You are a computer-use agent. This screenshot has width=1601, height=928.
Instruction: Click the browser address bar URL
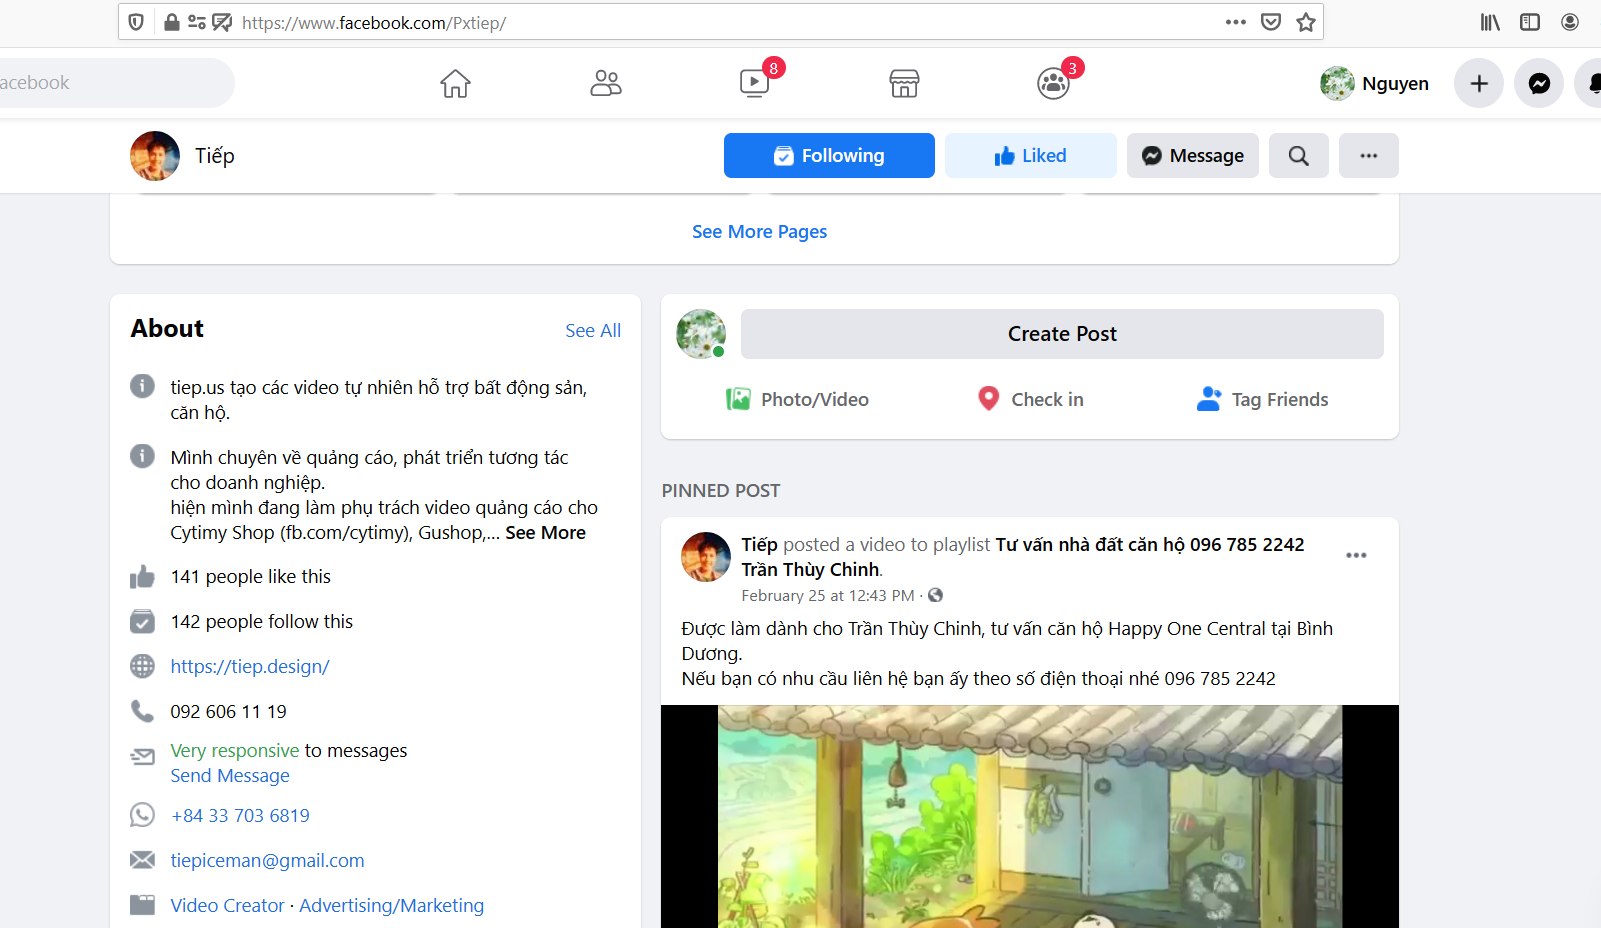point(374,22)
